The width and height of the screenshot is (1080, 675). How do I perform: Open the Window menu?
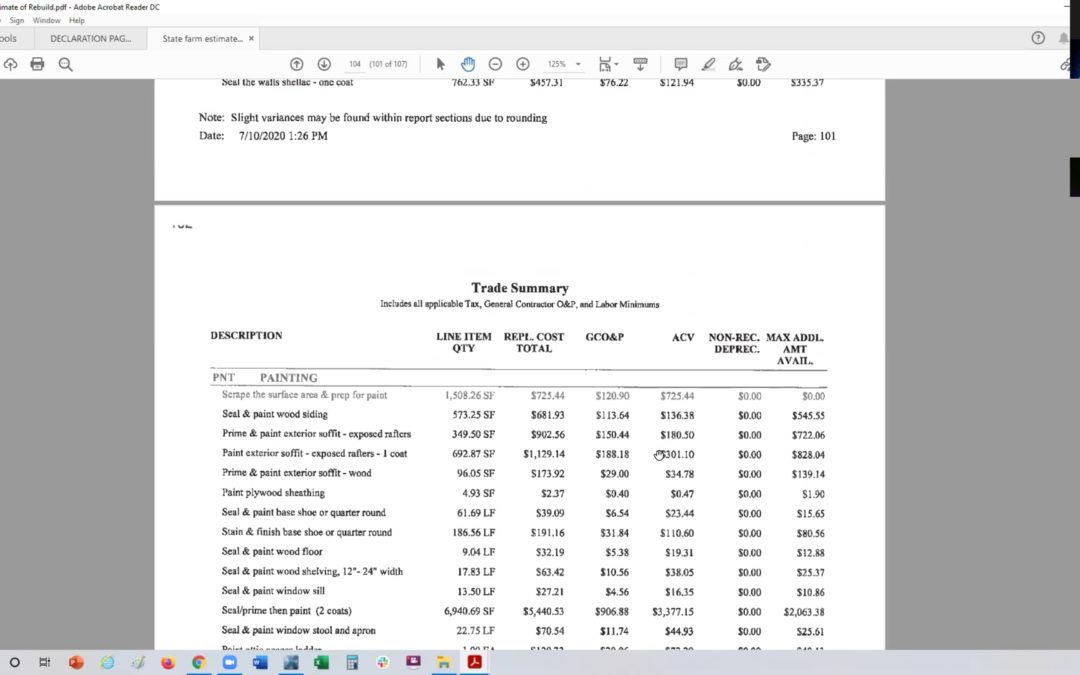[x=46, y=20]
